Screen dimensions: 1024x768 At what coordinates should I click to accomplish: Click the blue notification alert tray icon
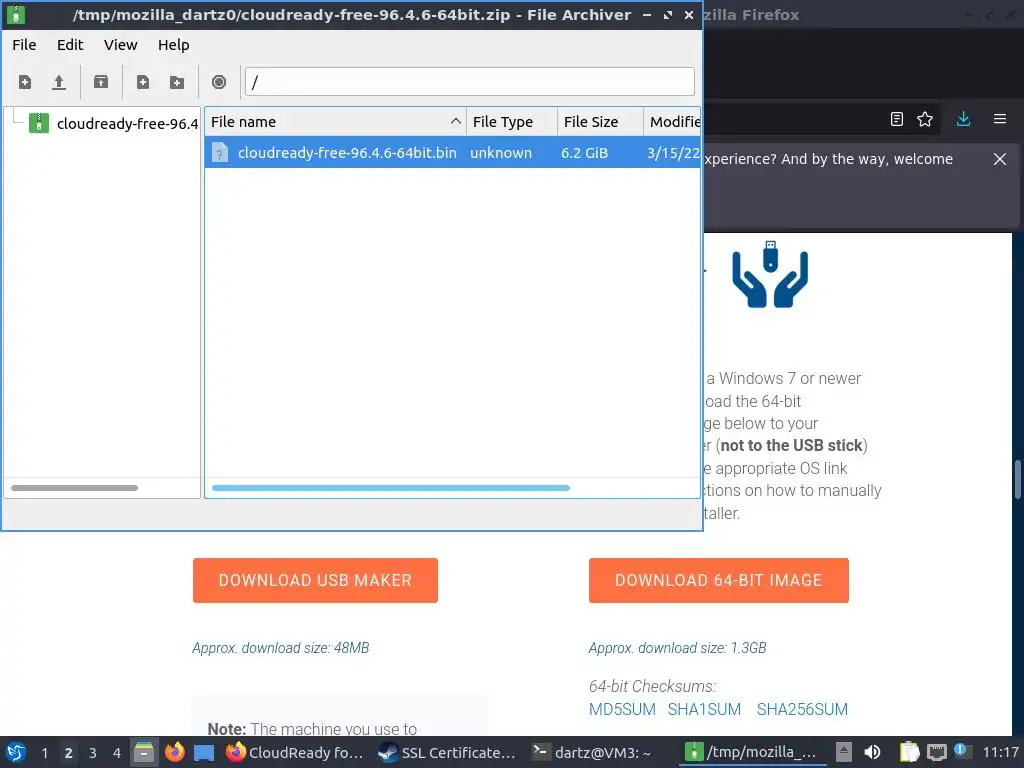pos(961,750)
